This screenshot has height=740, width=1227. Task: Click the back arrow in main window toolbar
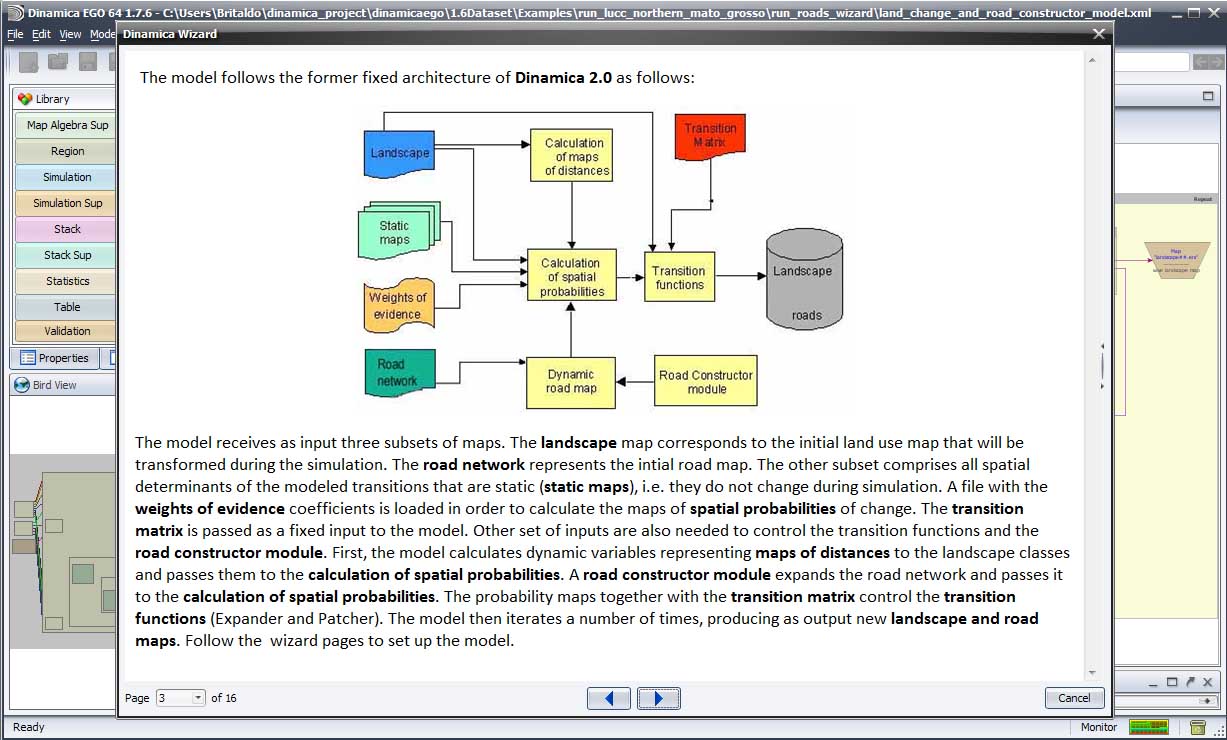(x=1200, y=62)
